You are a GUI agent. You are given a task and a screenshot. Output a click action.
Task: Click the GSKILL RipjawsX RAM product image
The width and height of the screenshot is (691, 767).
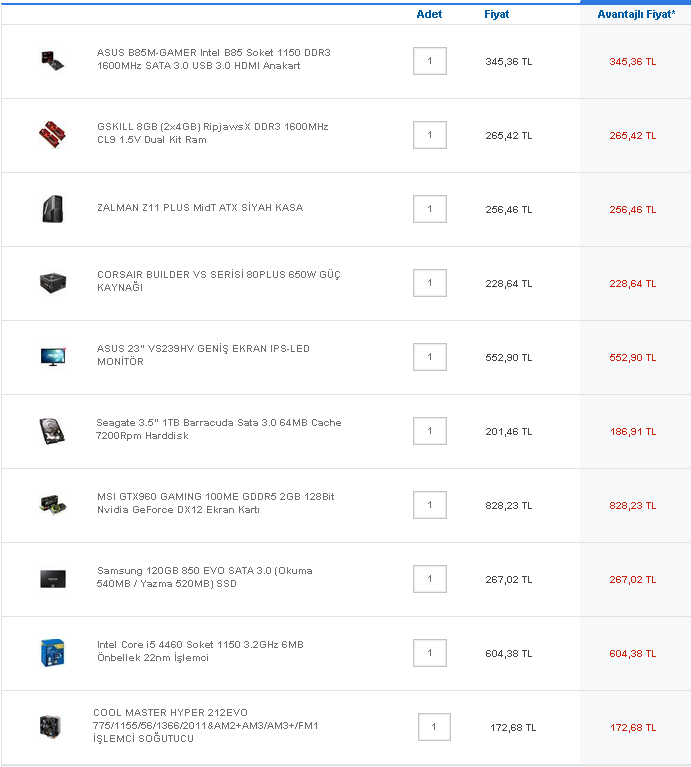click(x=52, y=134)
